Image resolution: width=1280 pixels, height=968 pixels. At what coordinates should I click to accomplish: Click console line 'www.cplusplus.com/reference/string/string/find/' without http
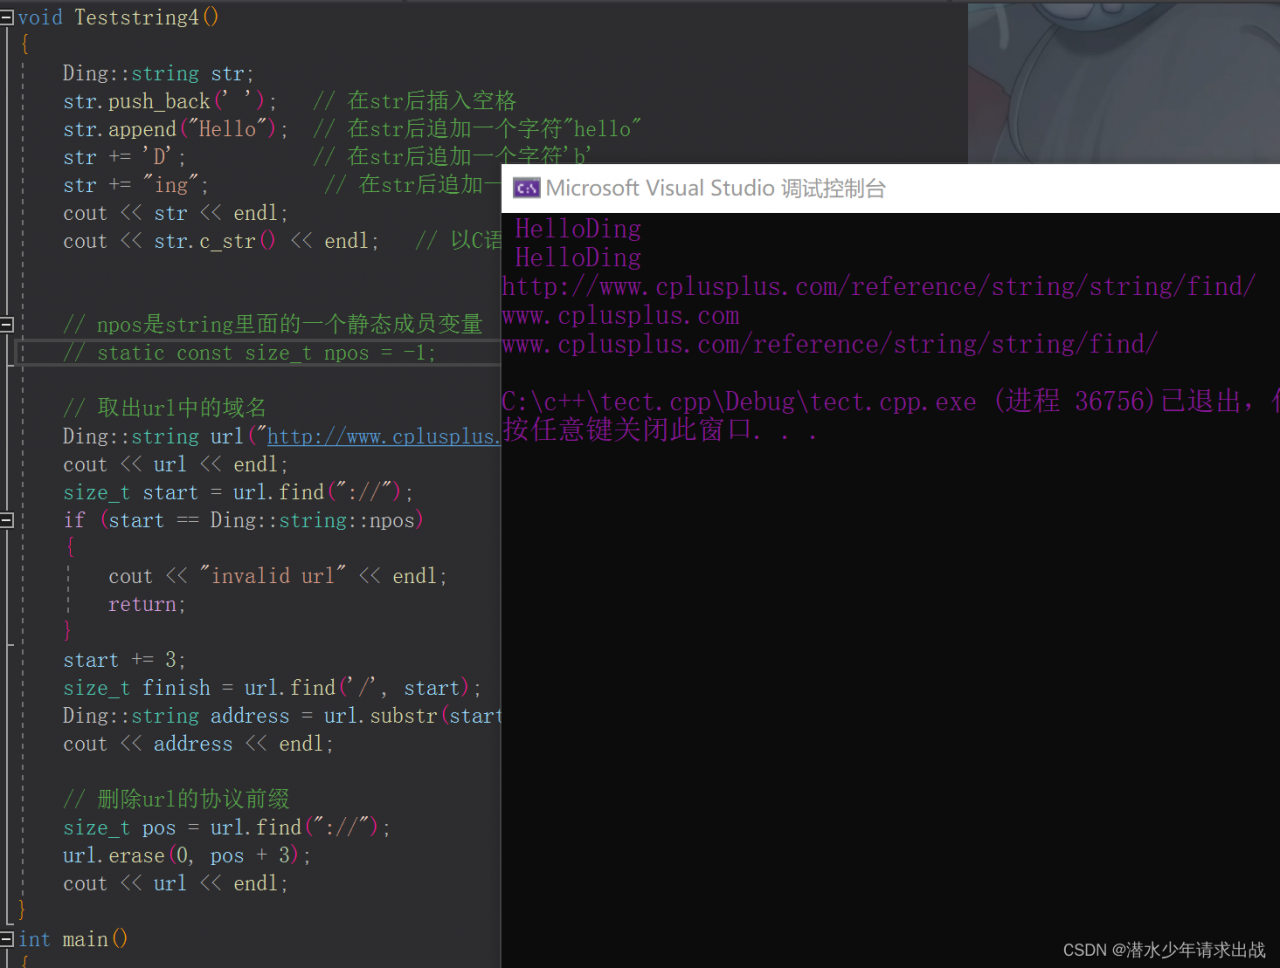click(830, 345)
